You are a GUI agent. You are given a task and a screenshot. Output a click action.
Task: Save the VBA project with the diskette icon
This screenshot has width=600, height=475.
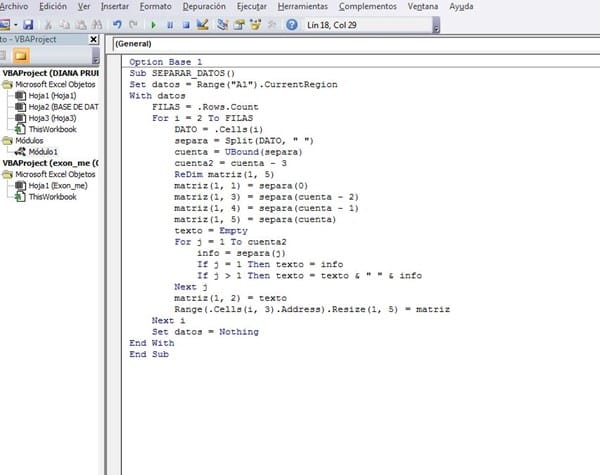pyautogui.click(x=28, y=23)
